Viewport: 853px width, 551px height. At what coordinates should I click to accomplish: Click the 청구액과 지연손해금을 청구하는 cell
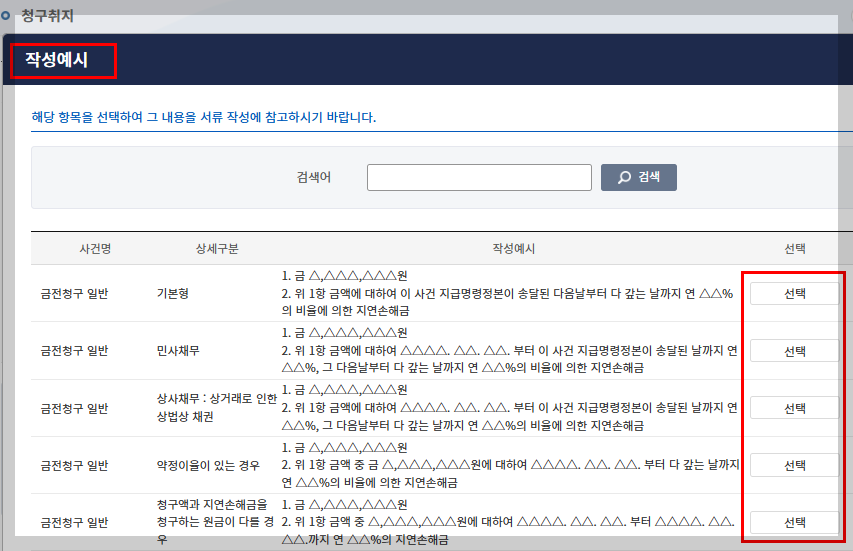click(215, 522)
